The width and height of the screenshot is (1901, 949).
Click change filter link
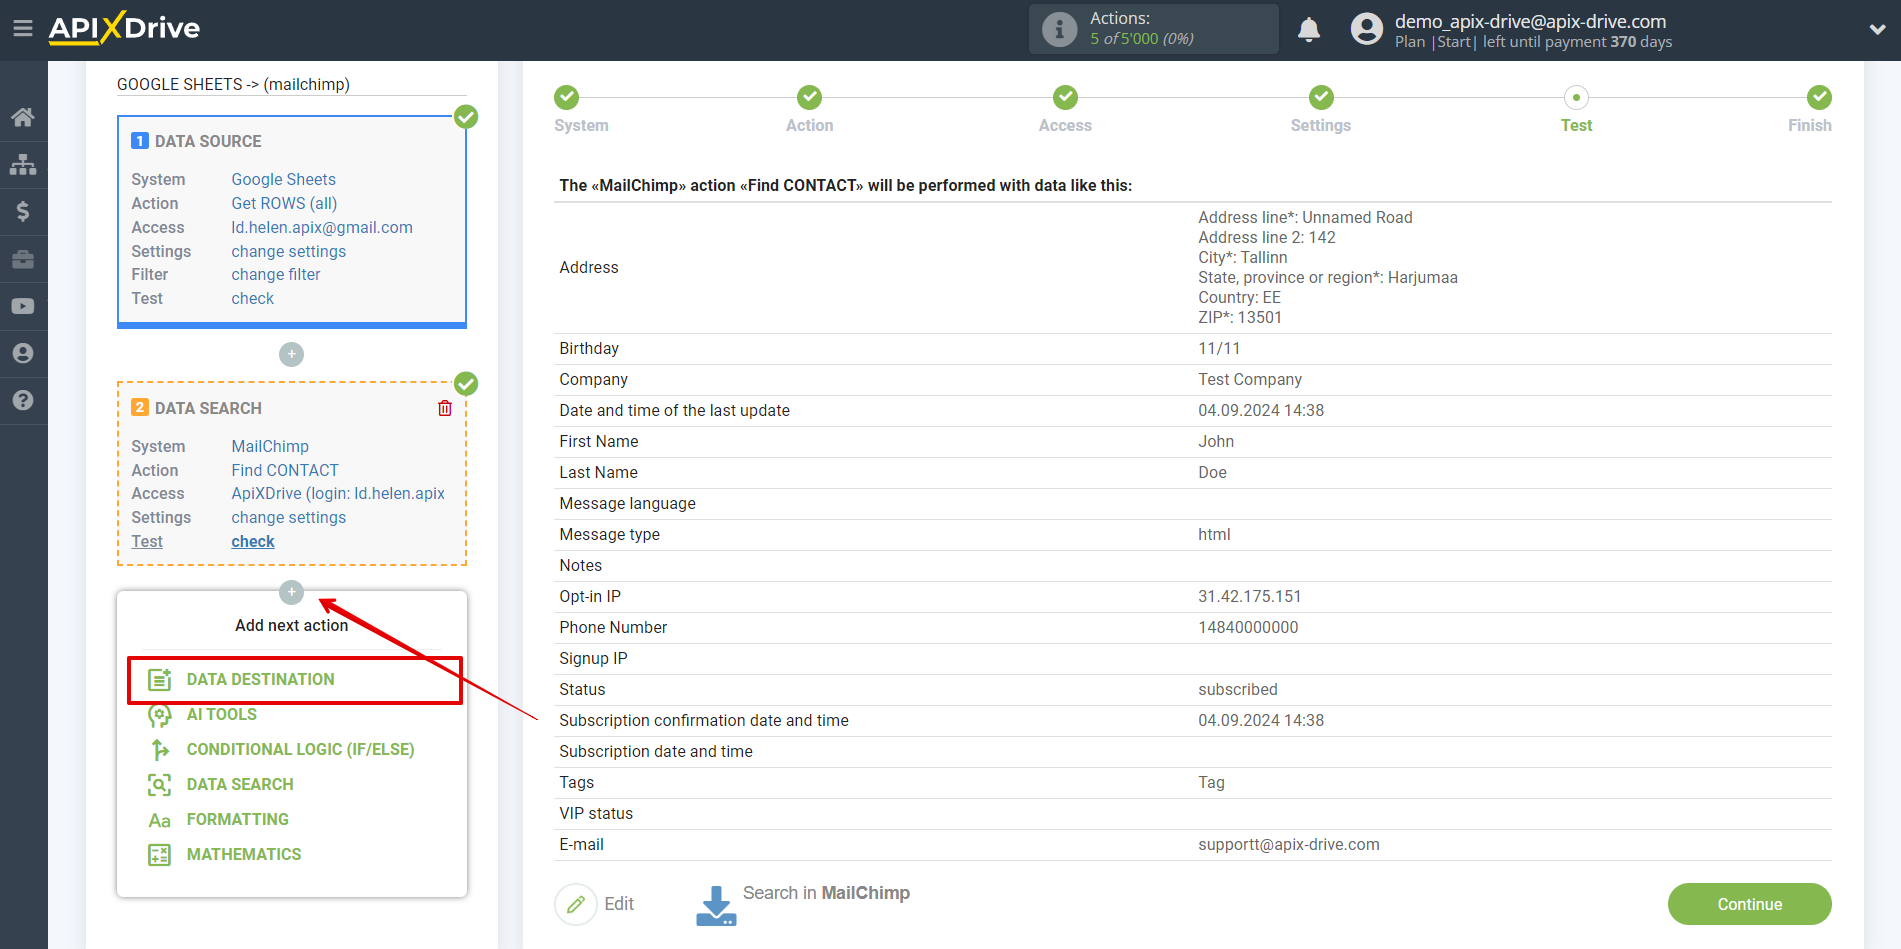click(276, 274)
